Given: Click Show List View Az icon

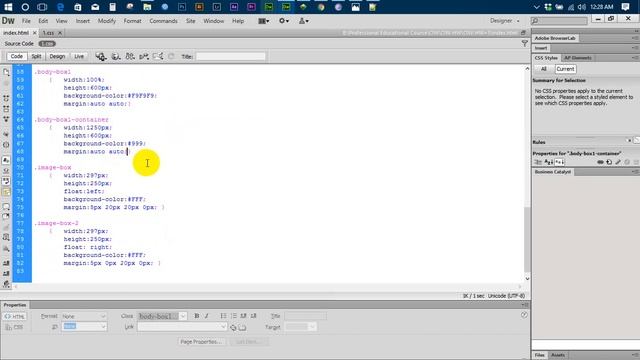Looking at the screenshot, I should pos(549,162).
